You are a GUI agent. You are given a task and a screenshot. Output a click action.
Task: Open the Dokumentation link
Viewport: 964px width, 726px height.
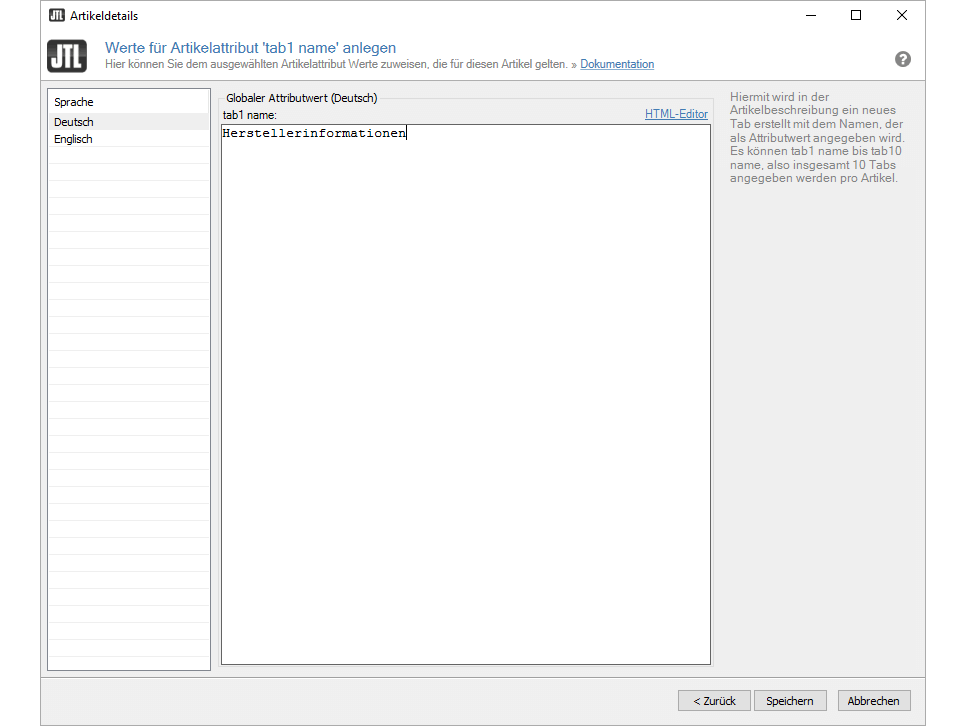pyautogui.click(x=617, y=64)
